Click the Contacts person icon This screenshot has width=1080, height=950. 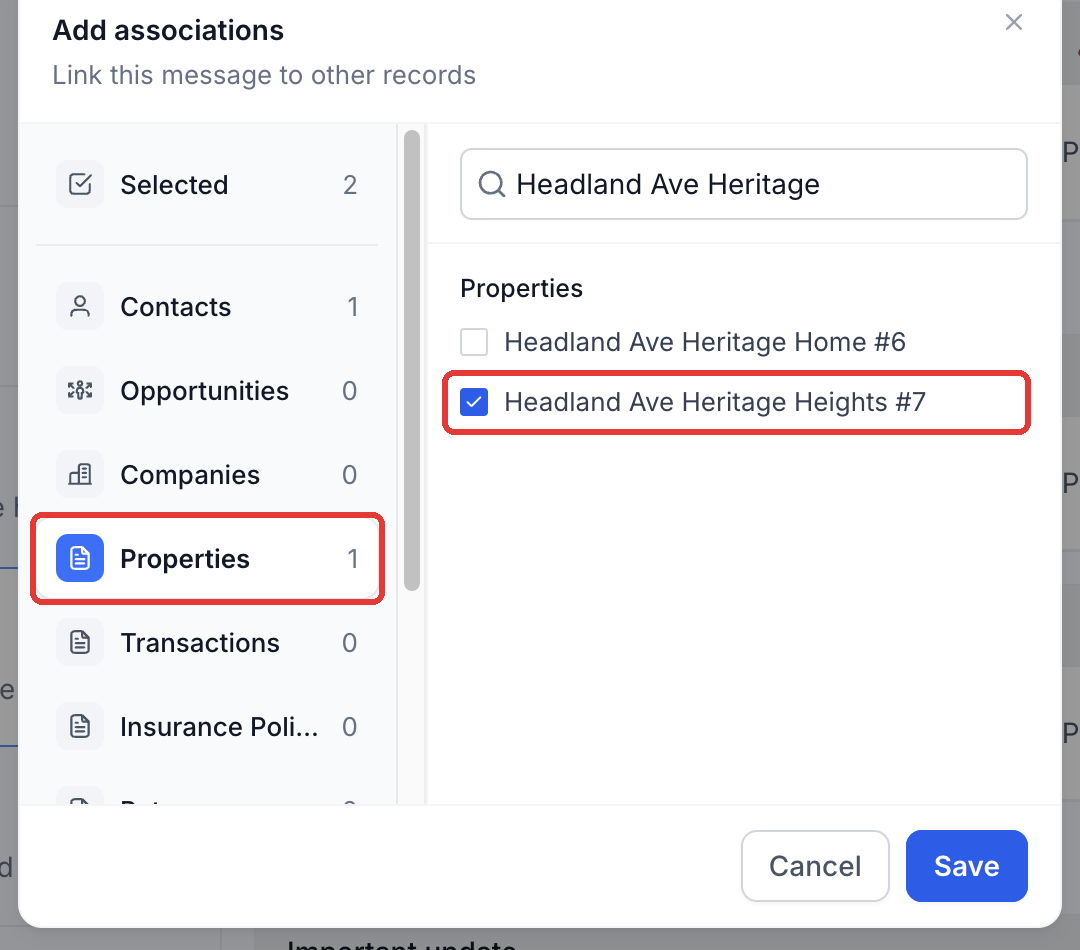(80, 306)
